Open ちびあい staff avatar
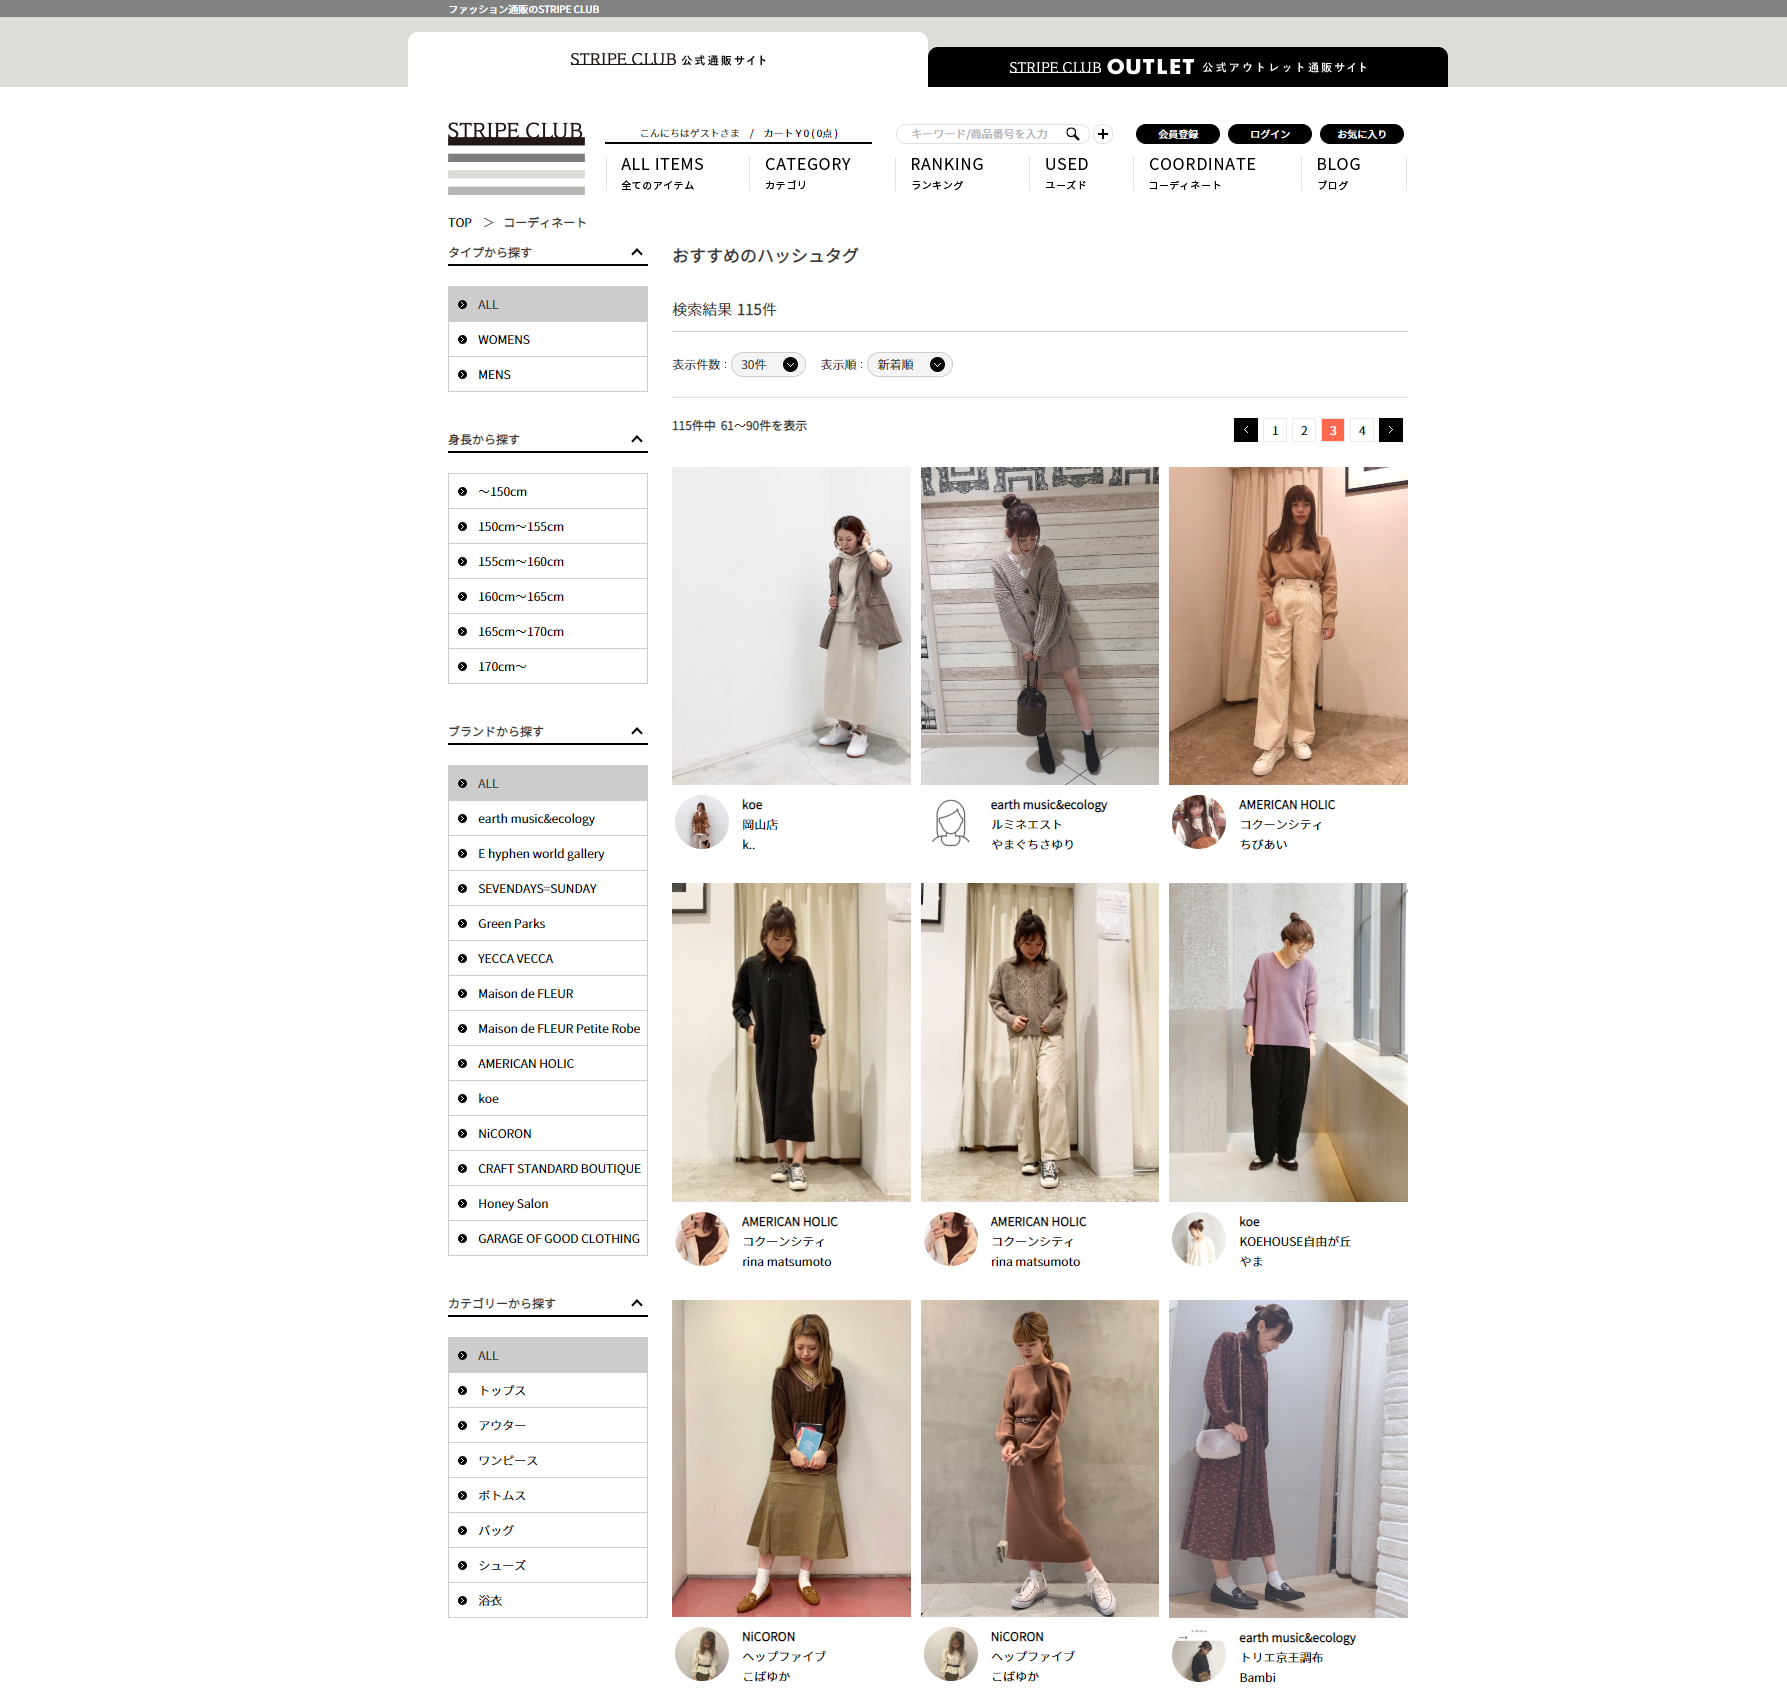This screenshot has height=1699, width=1787. (x=1199, y=822)
